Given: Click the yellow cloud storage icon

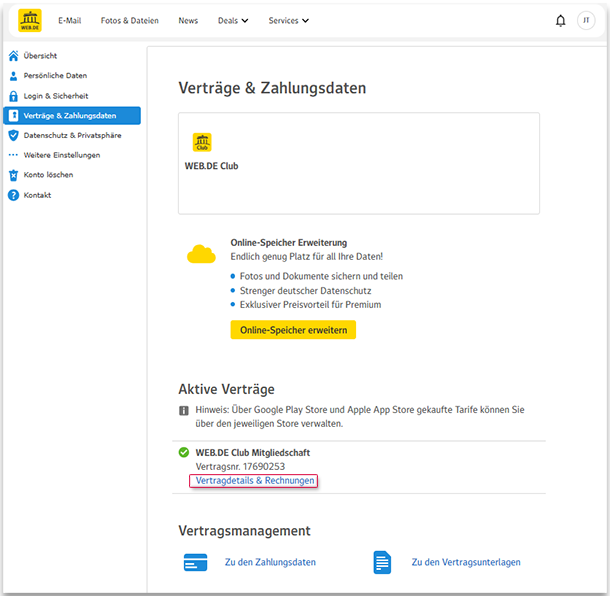Looking at the screenshot, I should point(201,254).
